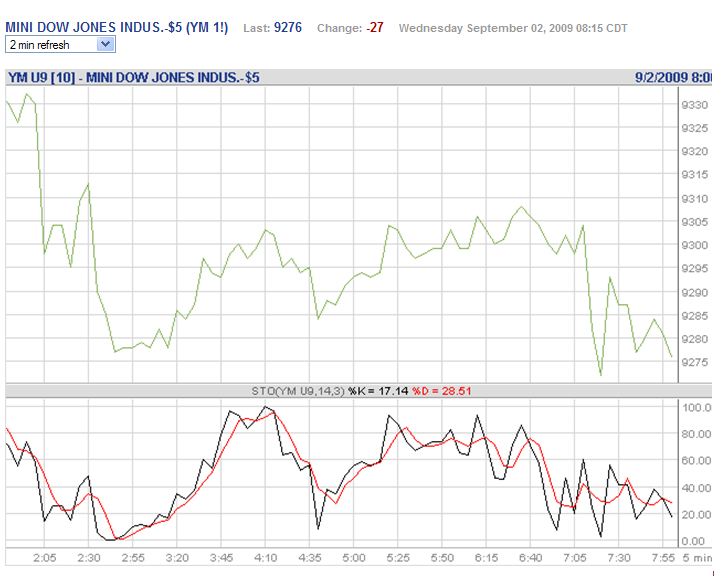Click the 3:20 time axis label

pyautogui.click(x=177, y=558)
